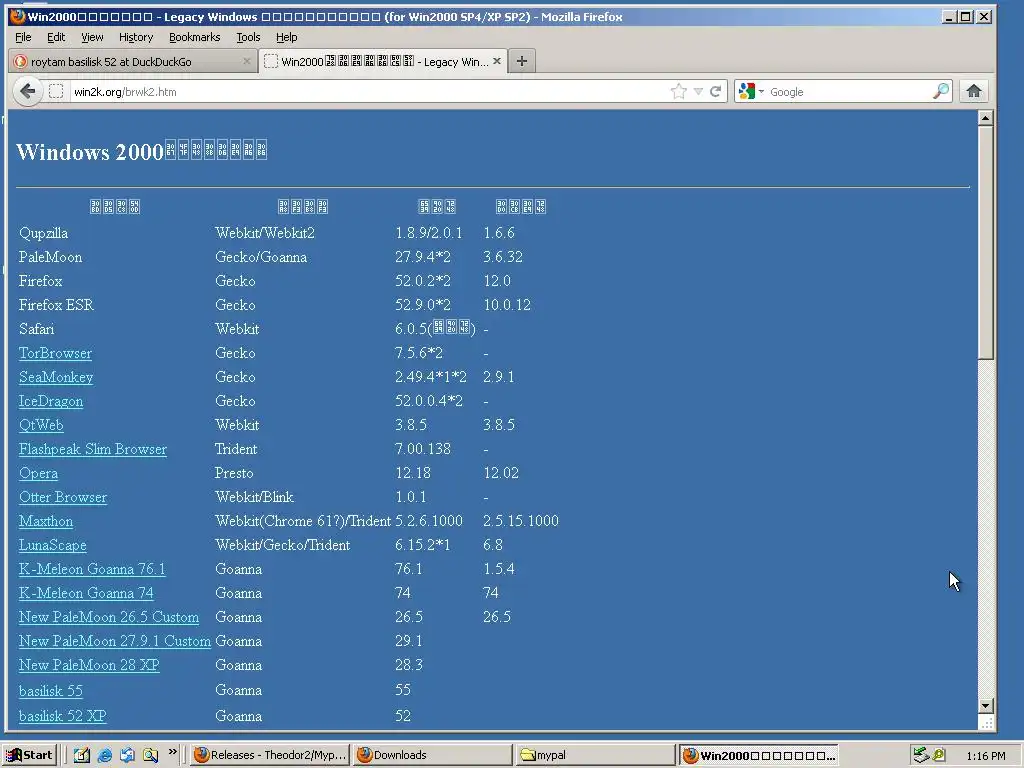Open the Help menu
This screenshot has height=768, width=1024.
point(287,37)
